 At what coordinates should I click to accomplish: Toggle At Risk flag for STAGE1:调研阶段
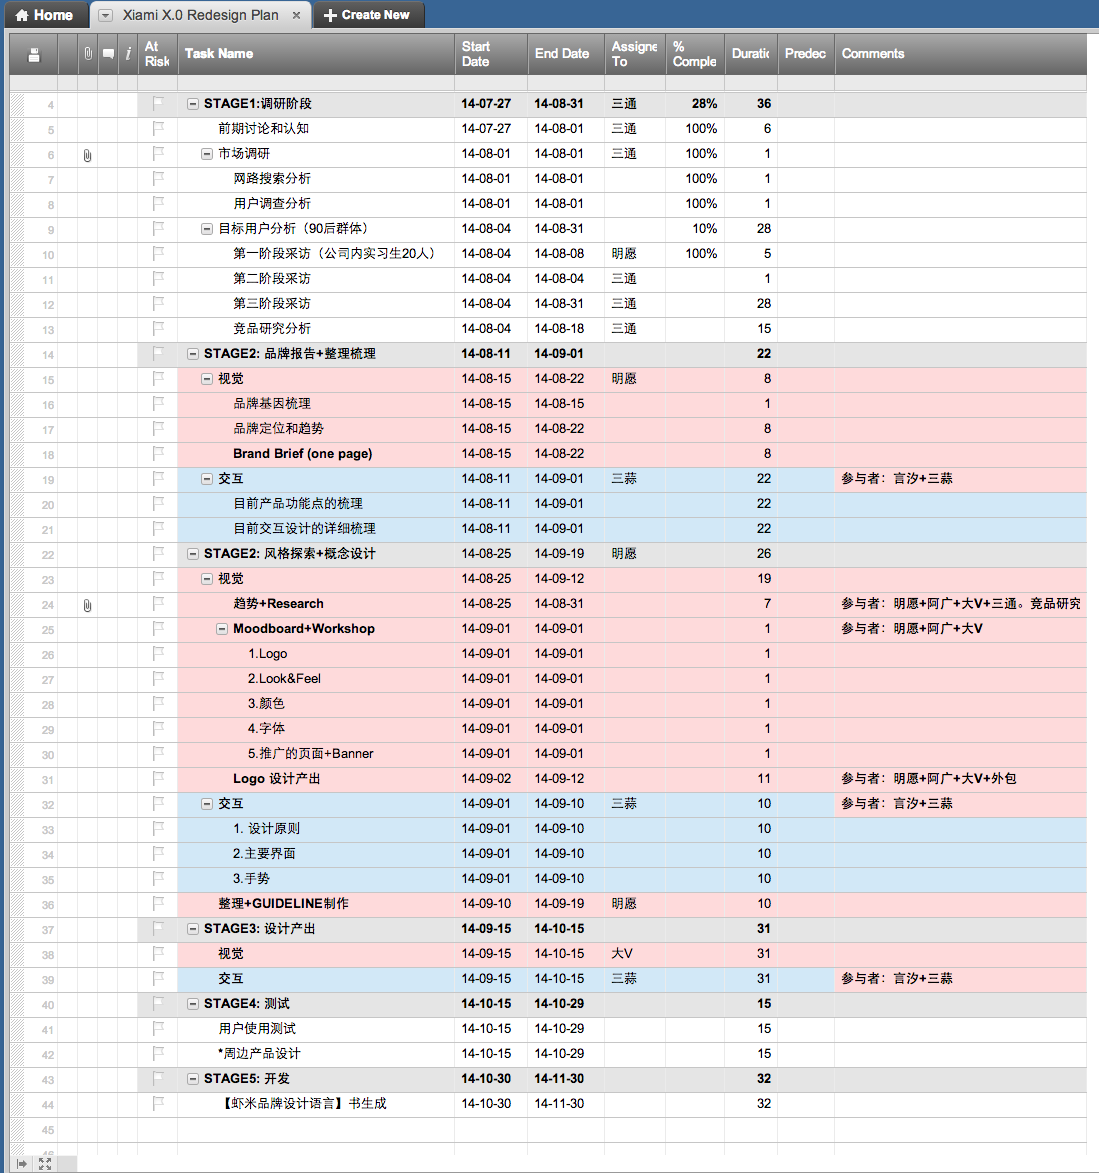(158, 103)
